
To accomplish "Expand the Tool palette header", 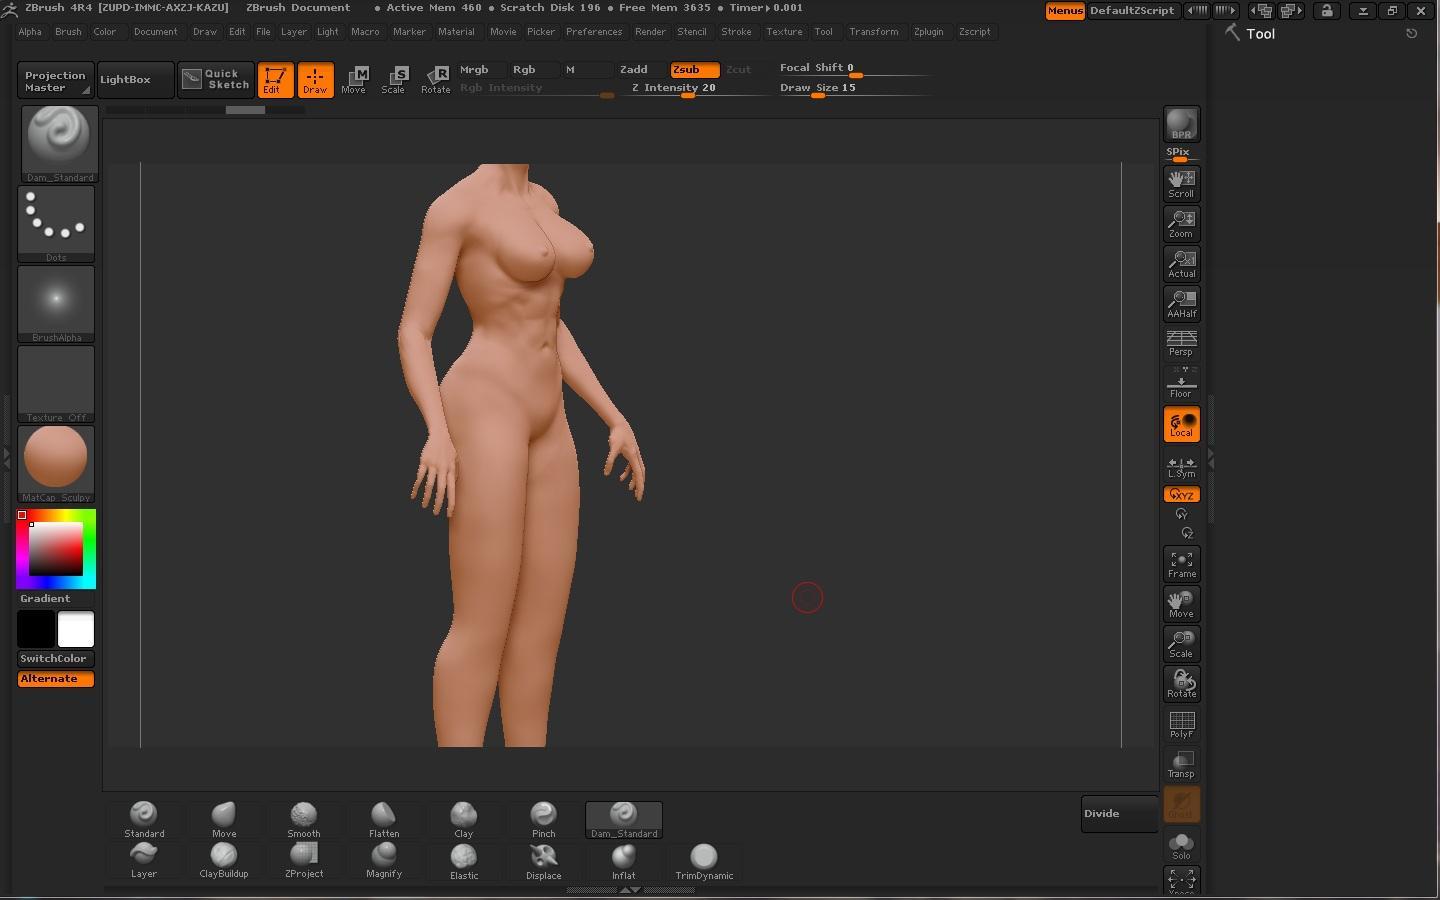I will click(x=1261, y=34).
